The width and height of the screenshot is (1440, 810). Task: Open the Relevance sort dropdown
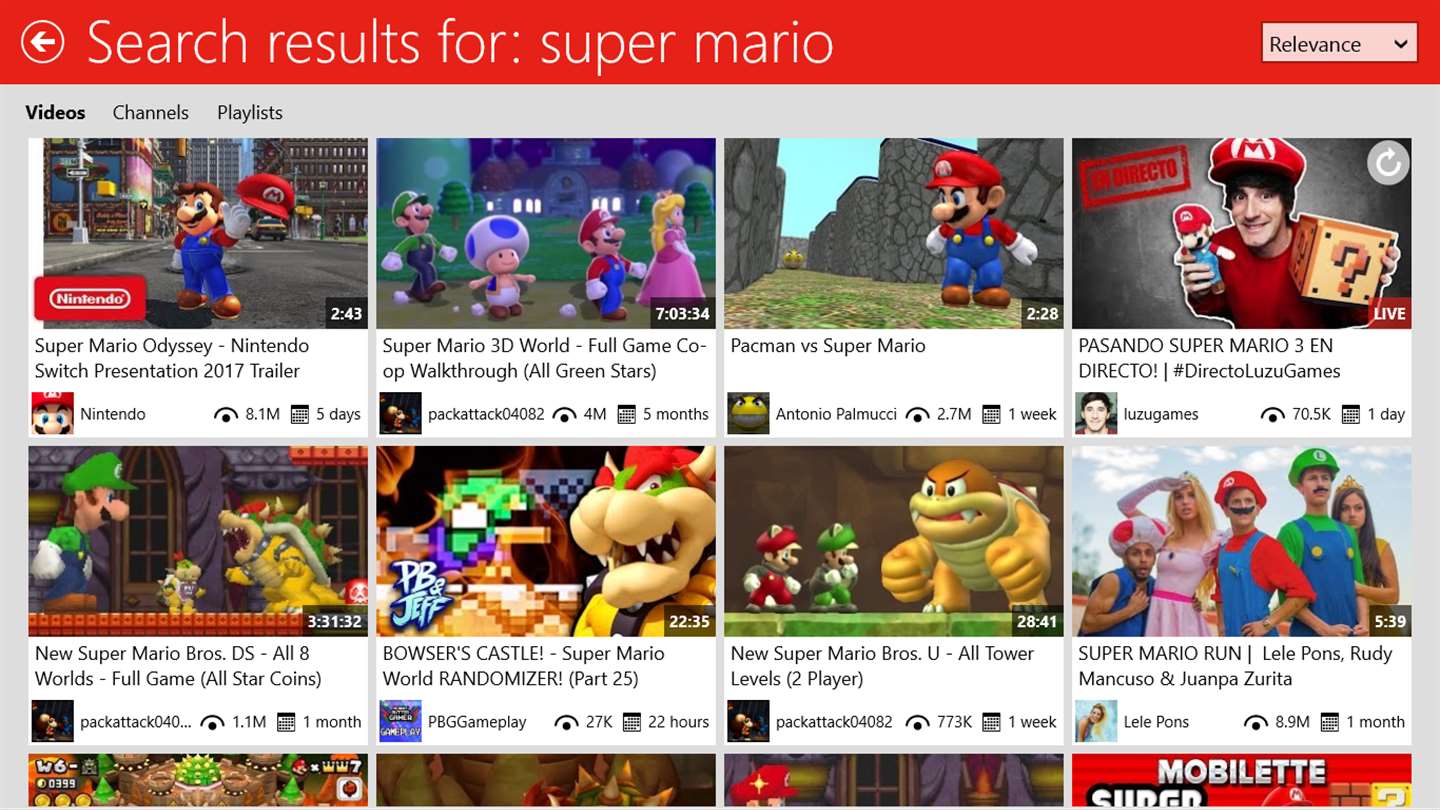tap(1339, 43)
